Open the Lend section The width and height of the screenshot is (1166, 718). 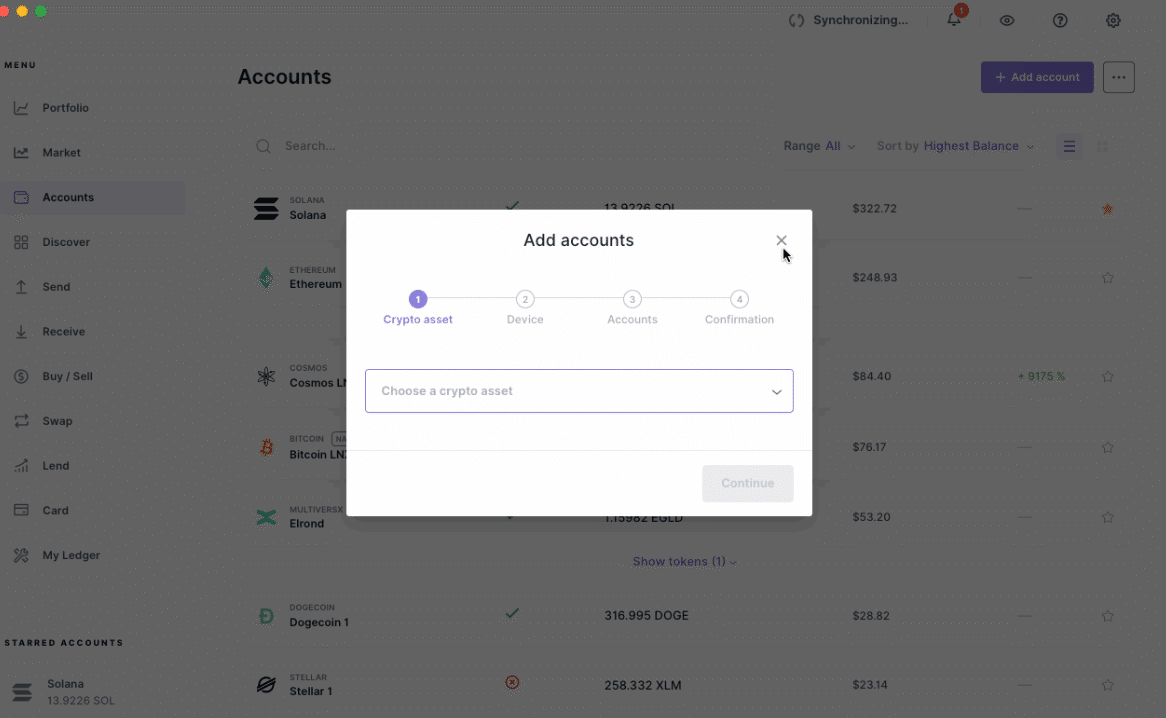click(x=56, y=465)
